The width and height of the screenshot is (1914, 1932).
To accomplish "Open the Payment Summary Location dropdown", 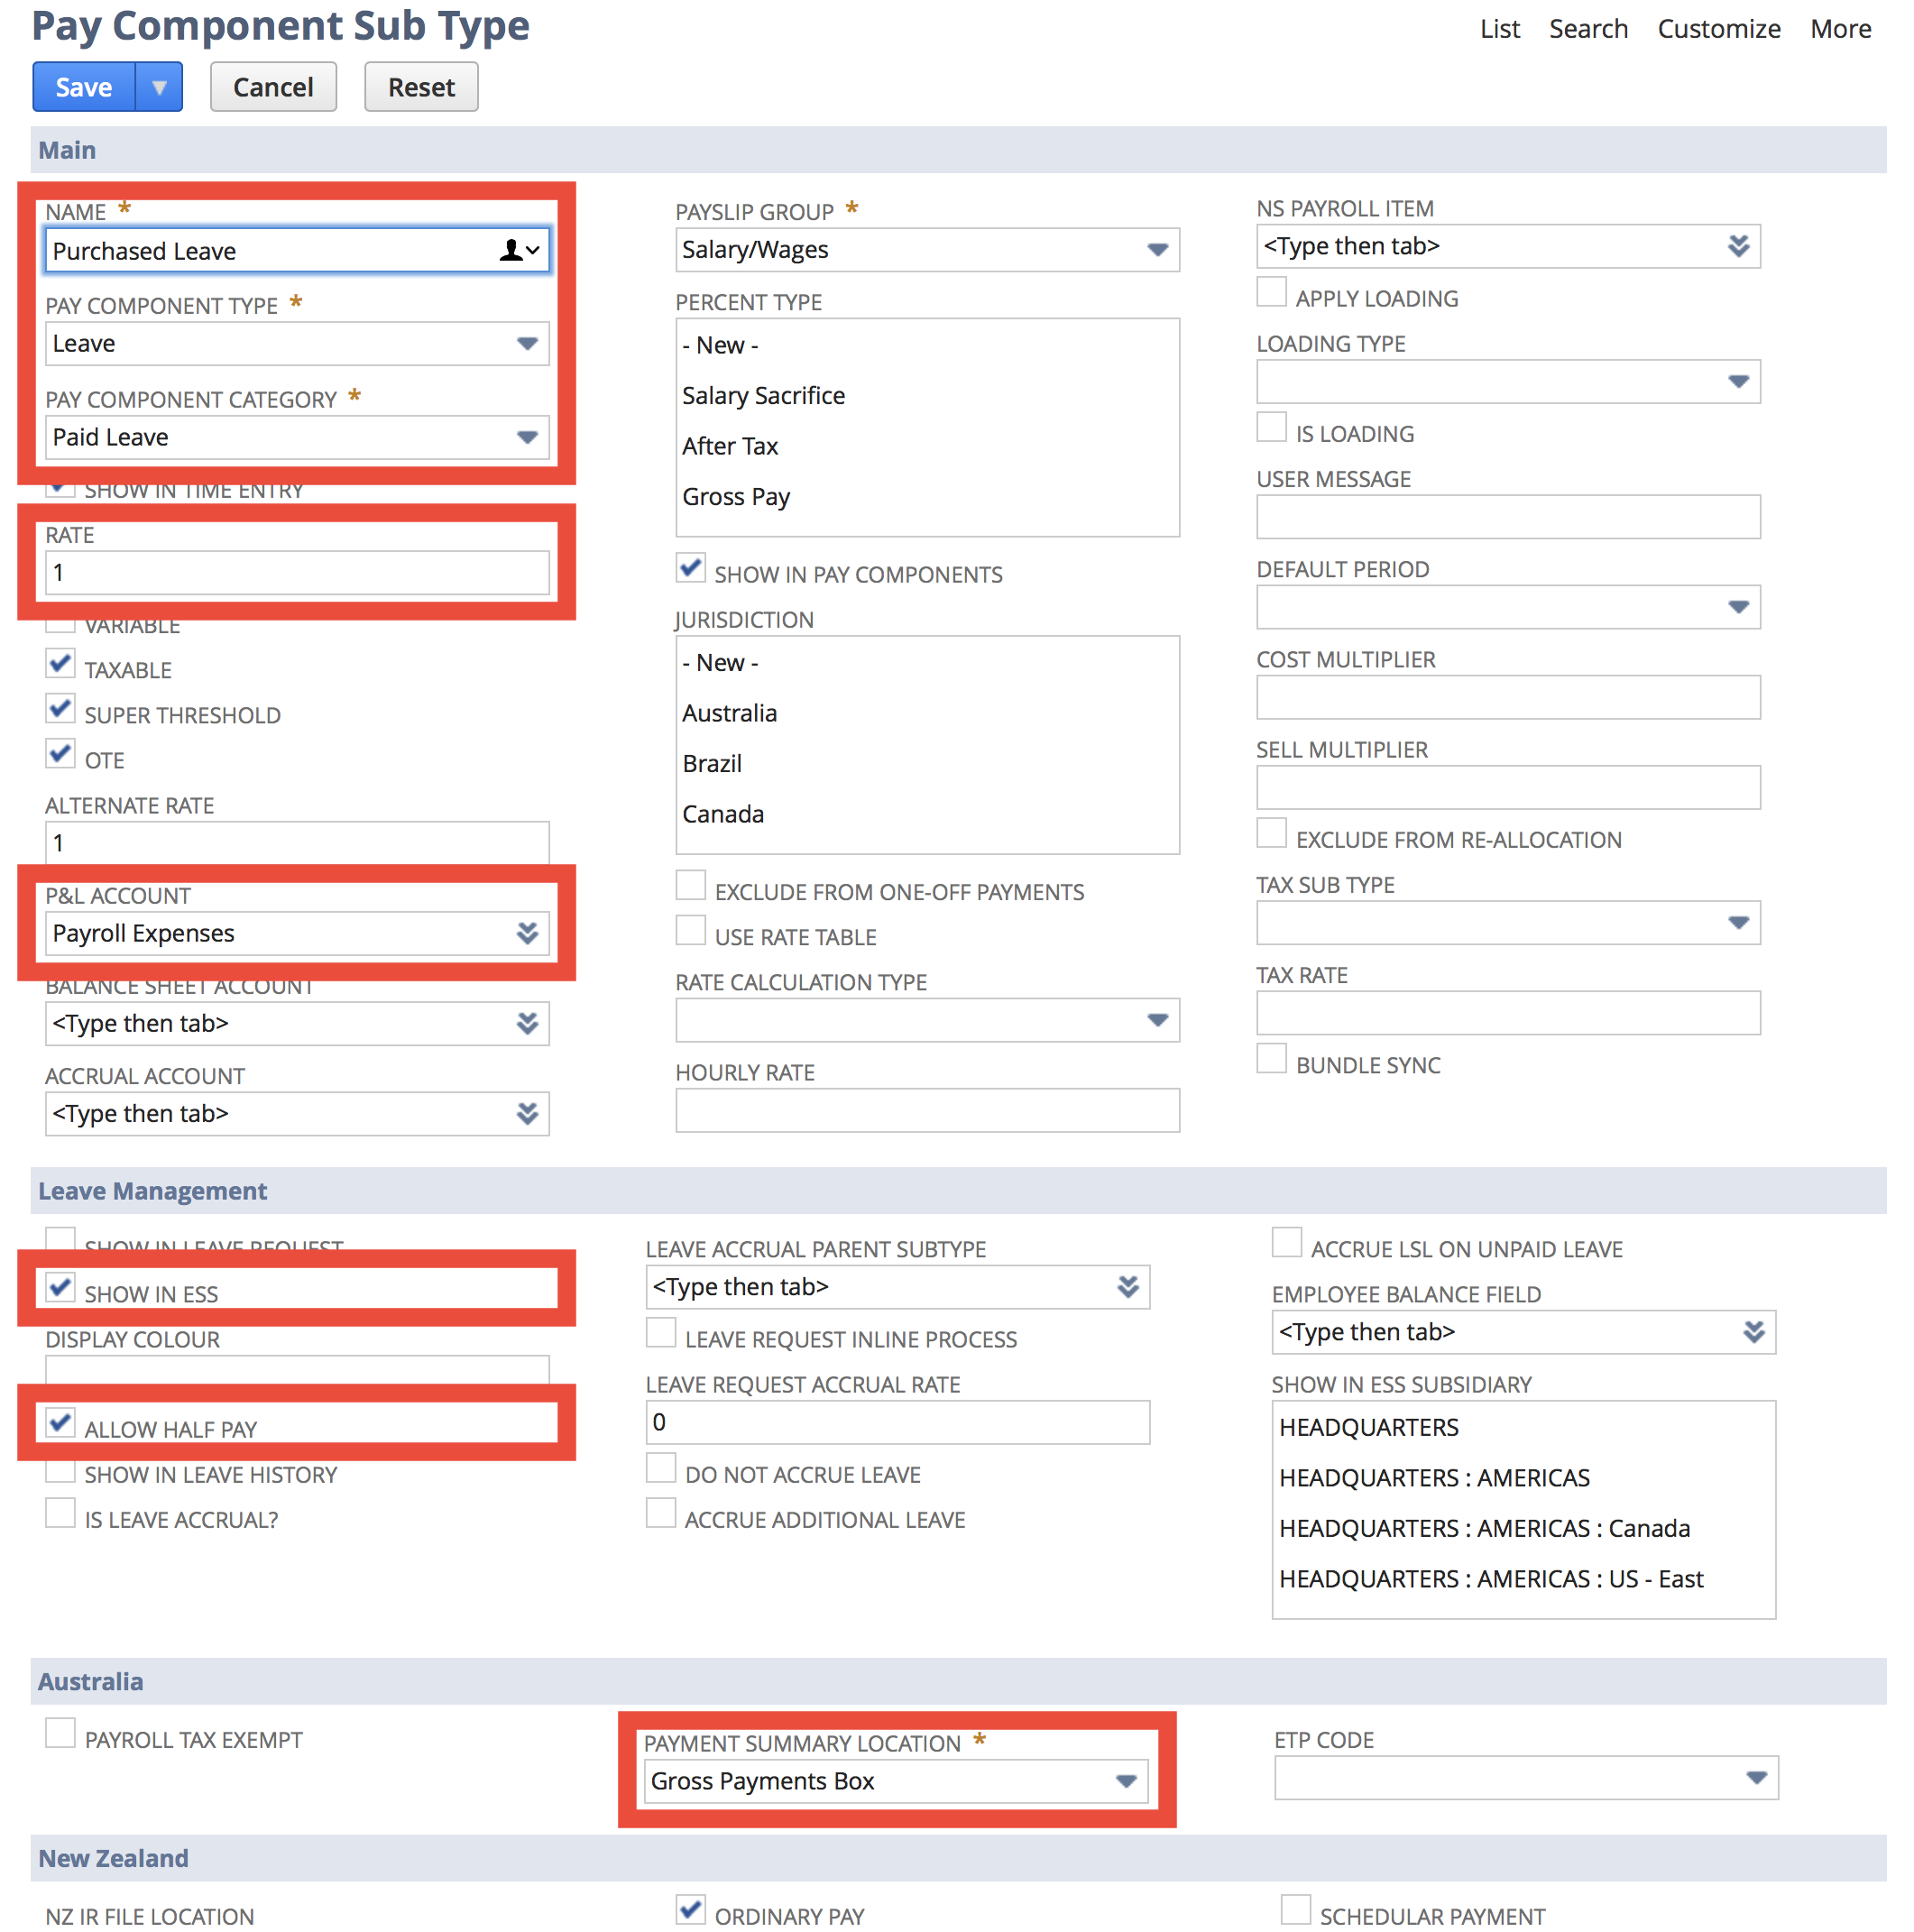I will point(1127,1781).
